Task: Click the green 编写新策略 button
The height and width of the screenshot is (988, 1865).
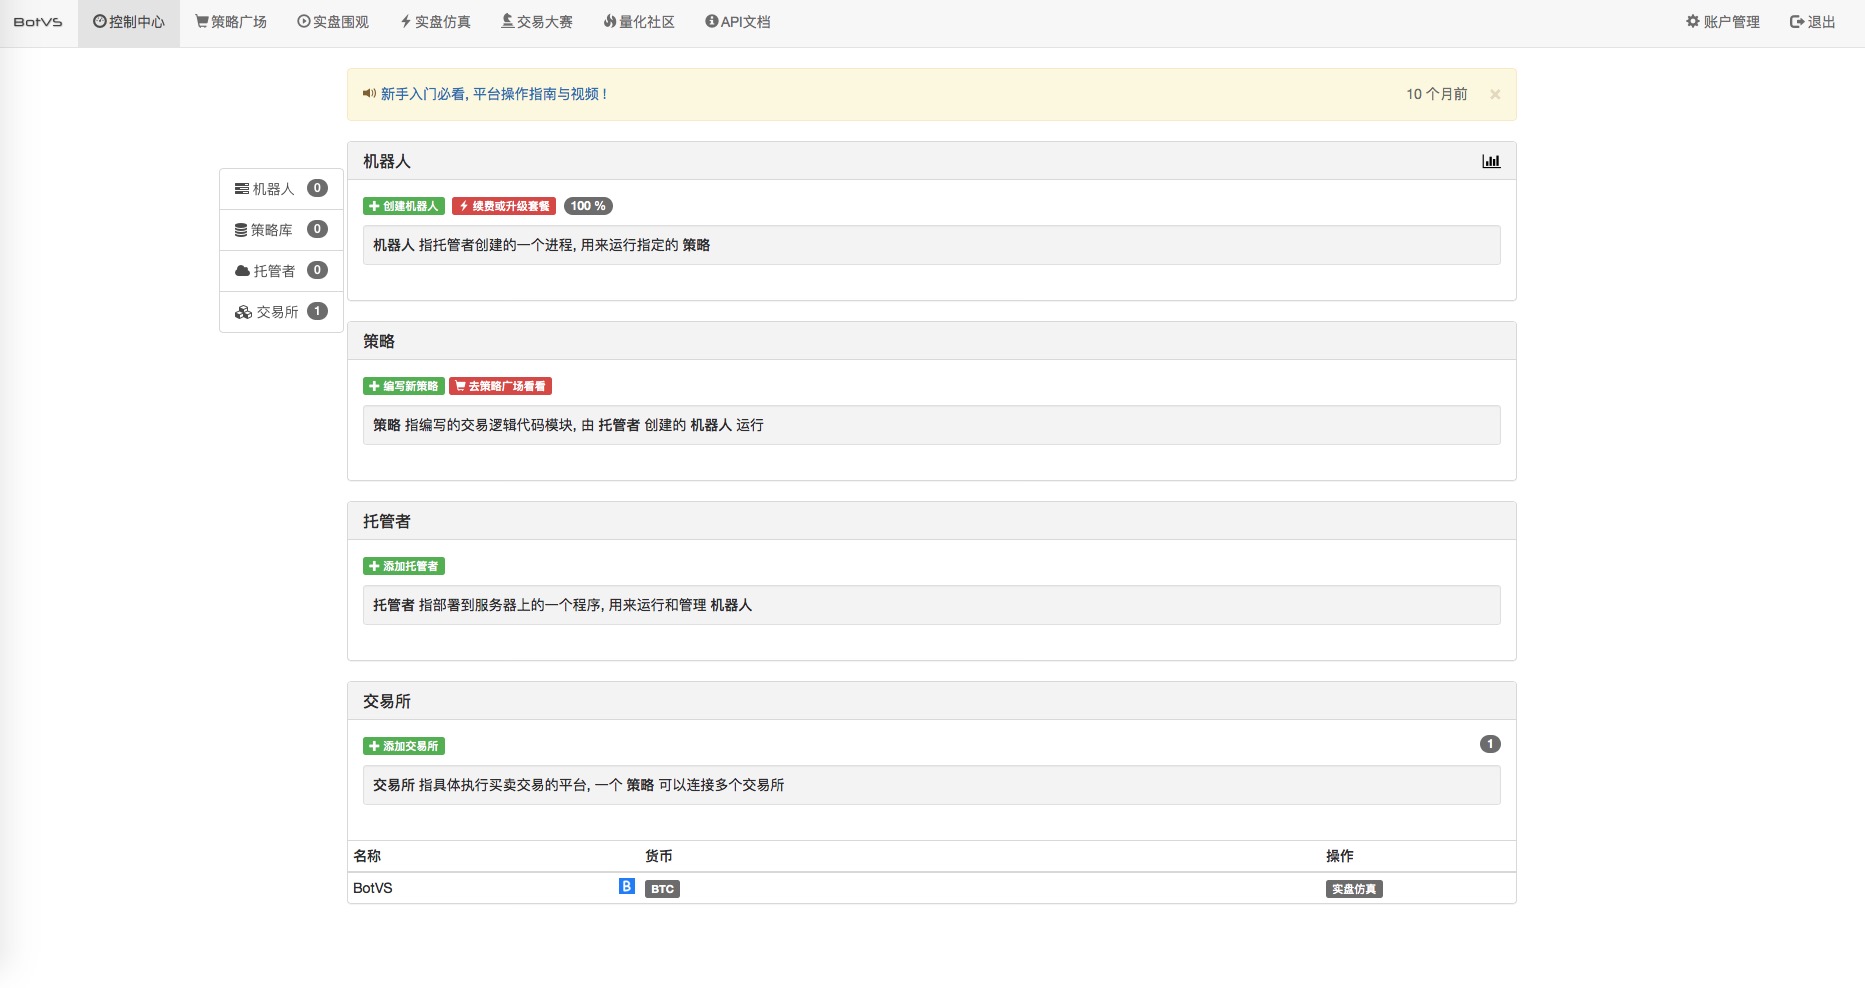Action: 404,386
